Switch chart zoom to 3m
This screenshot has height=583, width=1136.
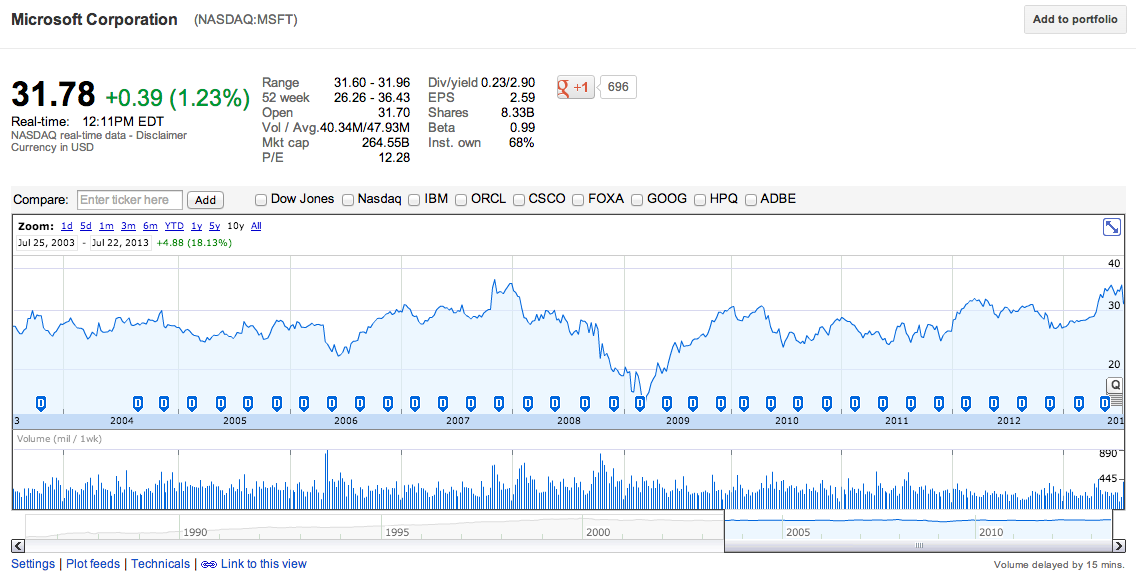(128, 226)
